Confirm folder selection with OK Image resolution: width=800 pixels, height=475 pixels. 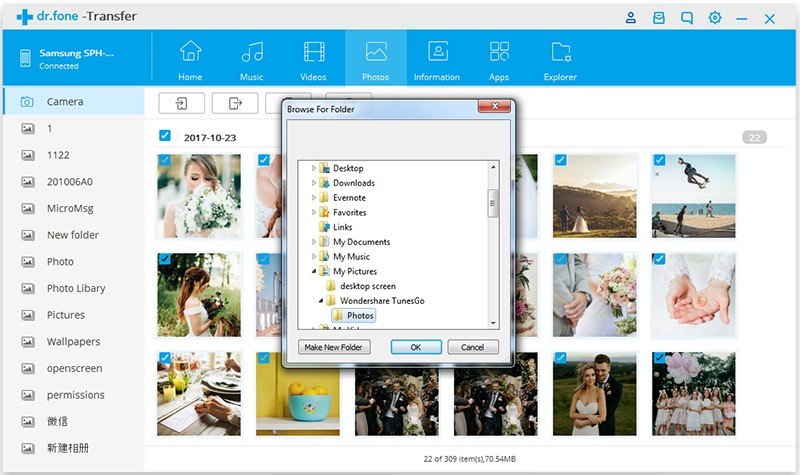(x=416, y=347)
